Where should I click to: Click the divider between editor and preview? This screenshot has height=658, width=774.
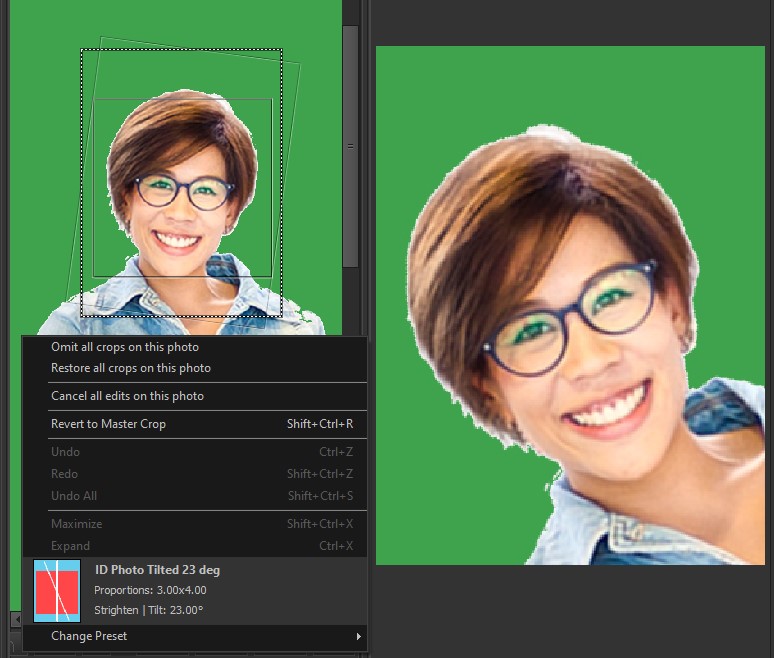pos(365,200)
